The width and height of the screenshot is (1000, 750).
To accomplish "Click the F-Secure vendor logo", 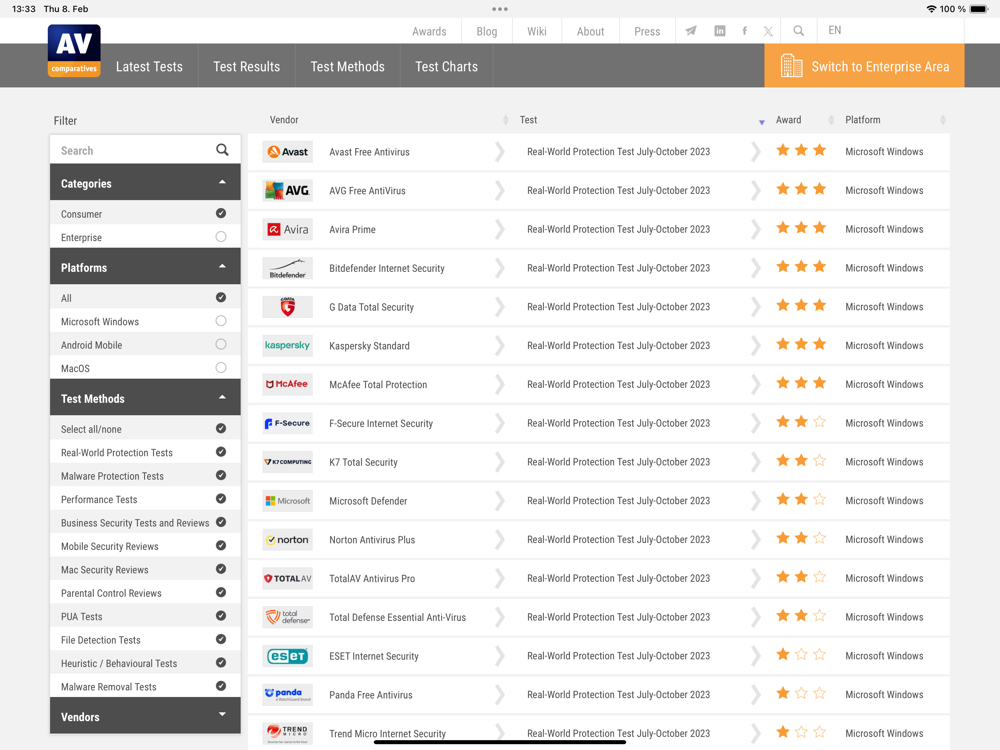I will 288,423.
